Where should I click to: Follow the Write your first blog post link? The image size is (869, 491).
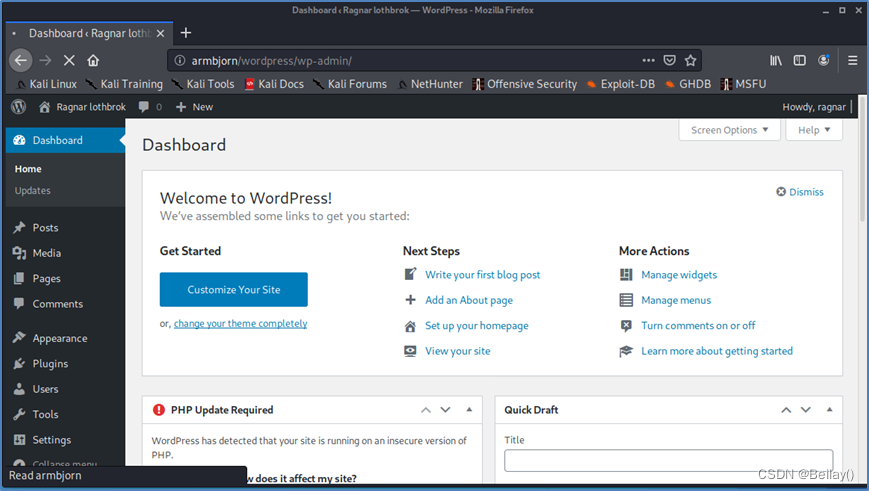point(482,275)
